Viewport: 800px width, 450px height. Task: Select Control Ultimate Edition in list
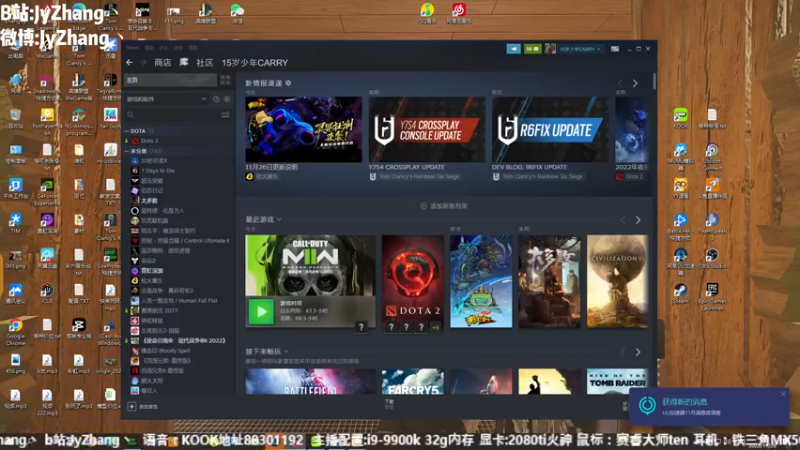click(x=179, y=240)
